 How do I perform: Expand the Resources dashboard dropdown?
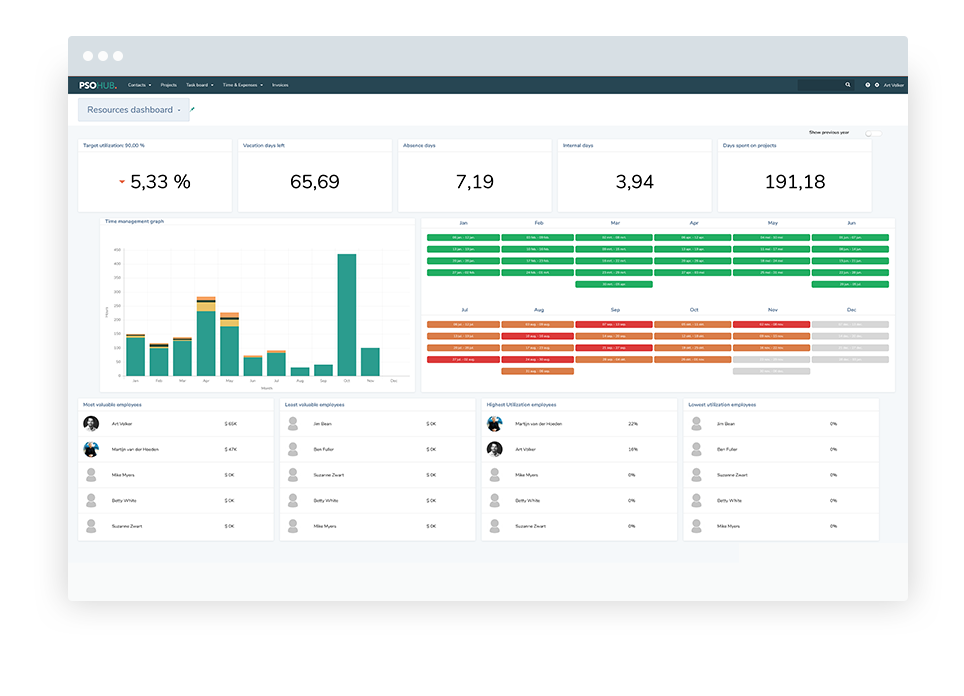coord(179,110)
